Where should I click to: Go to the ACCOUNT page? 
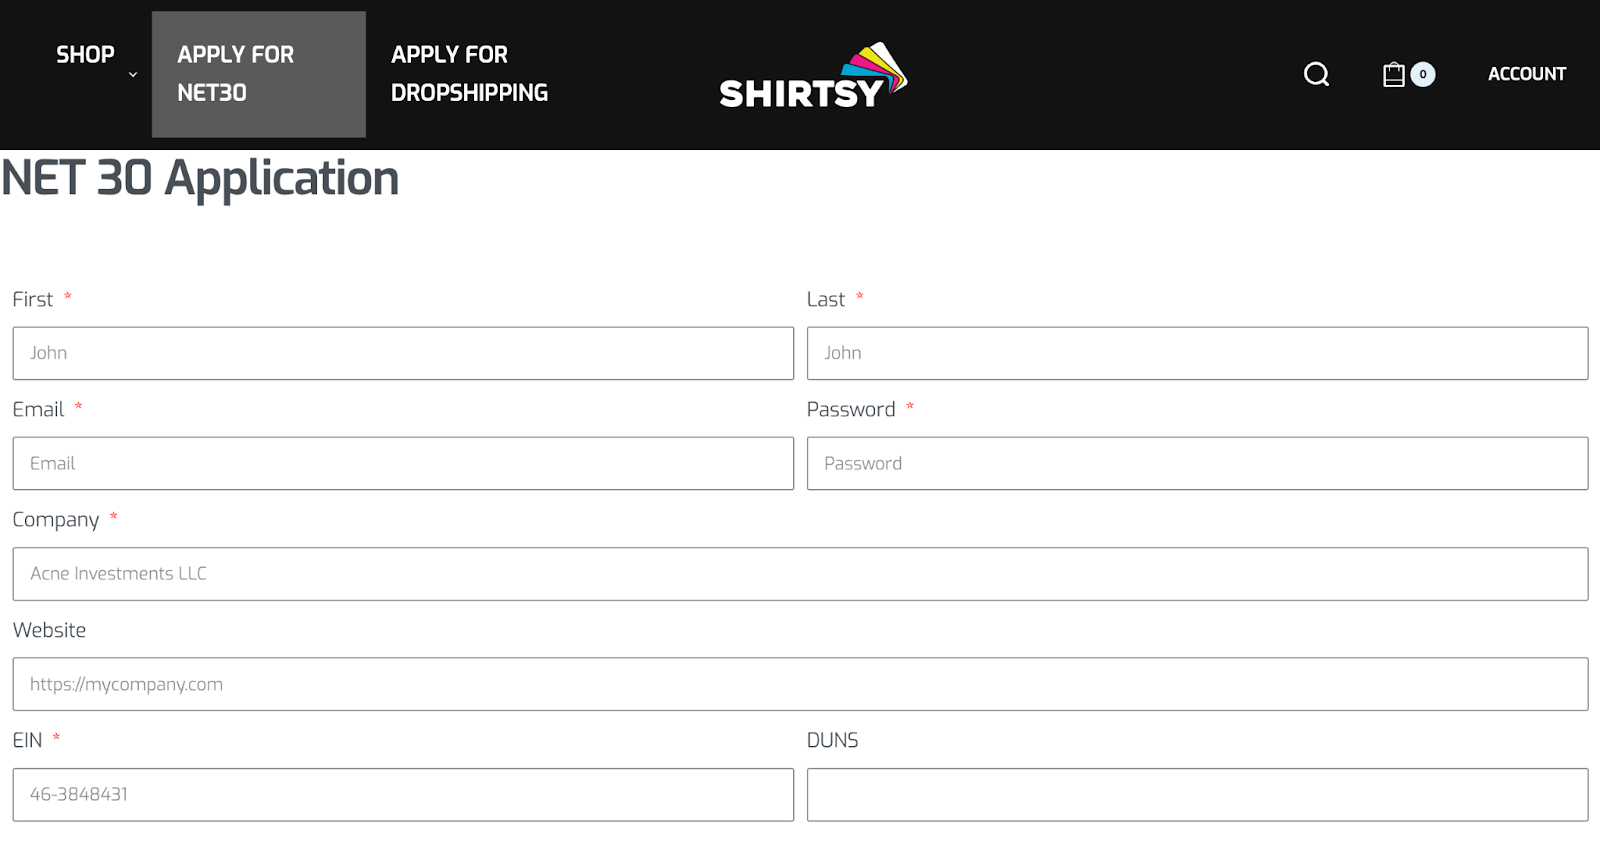(1526, 73)
